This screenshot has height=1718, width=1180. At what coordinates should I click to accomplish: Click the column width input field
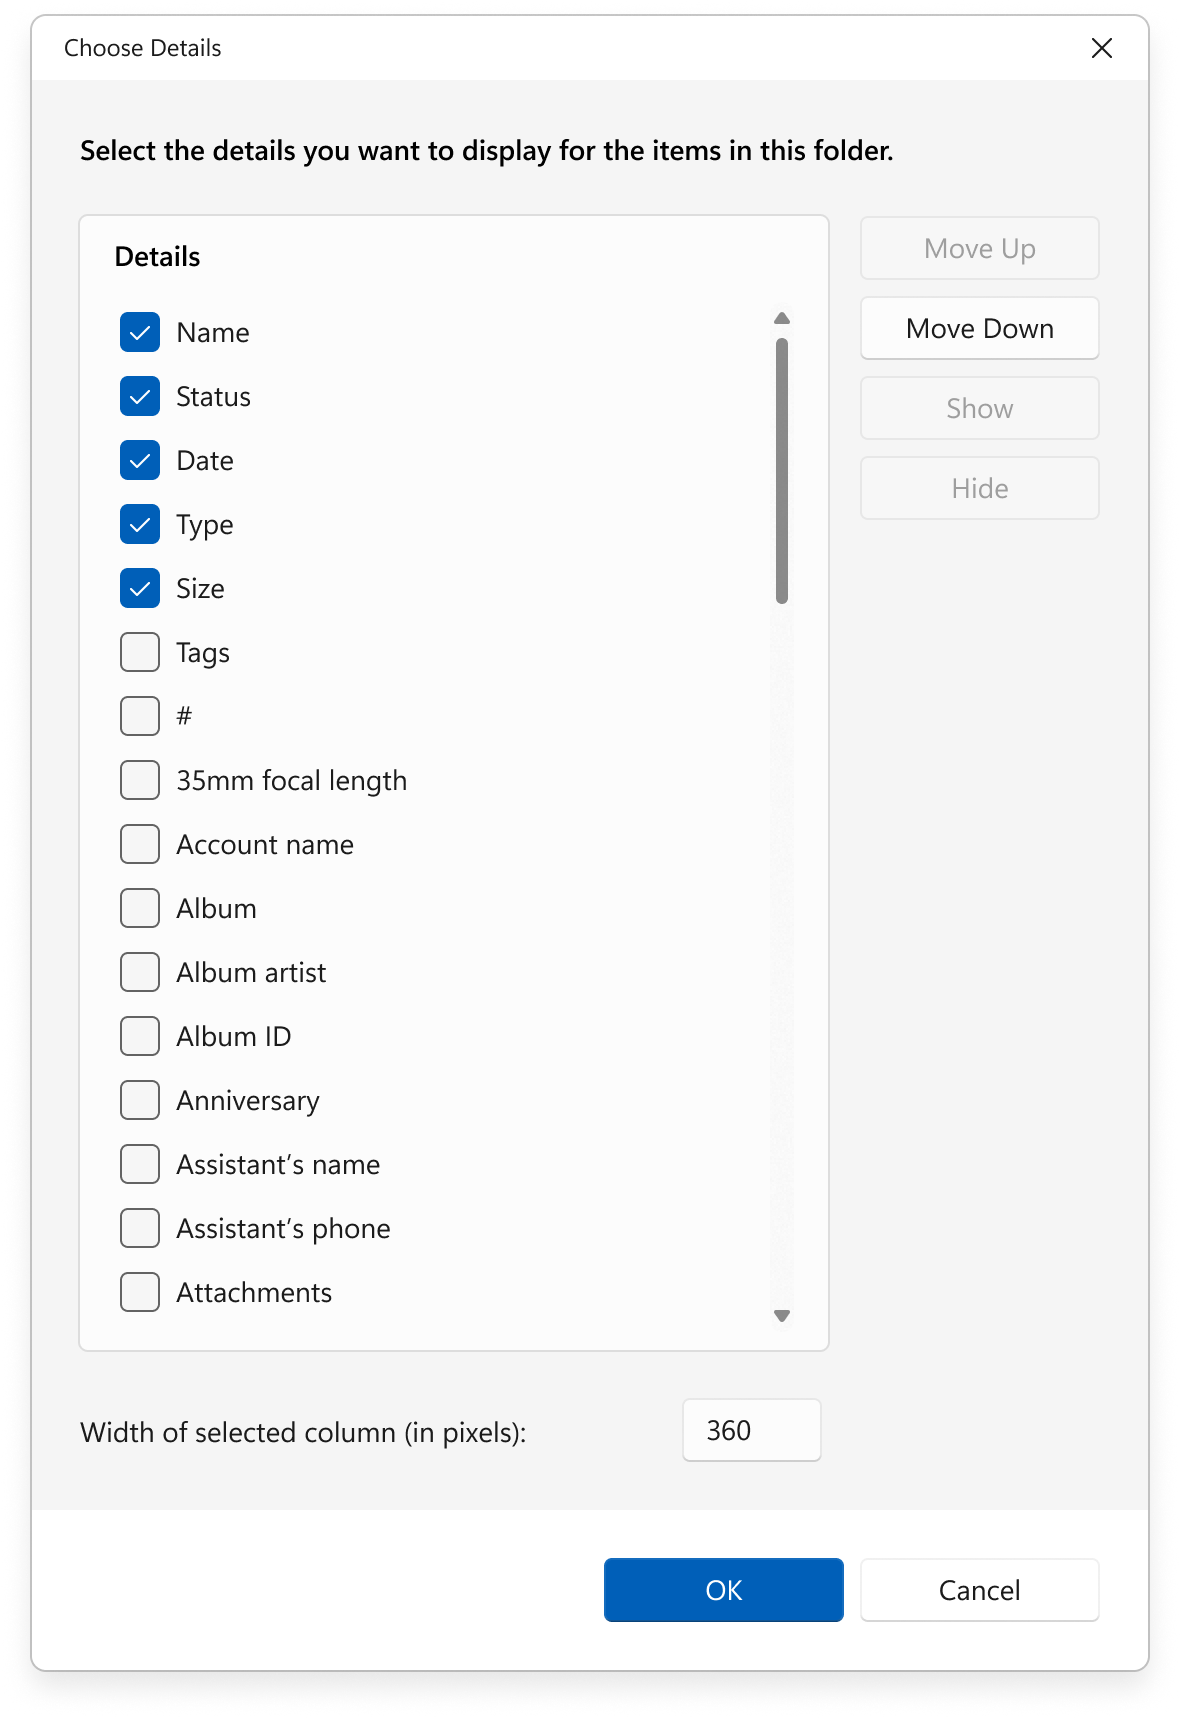(x=751, y=1431)
